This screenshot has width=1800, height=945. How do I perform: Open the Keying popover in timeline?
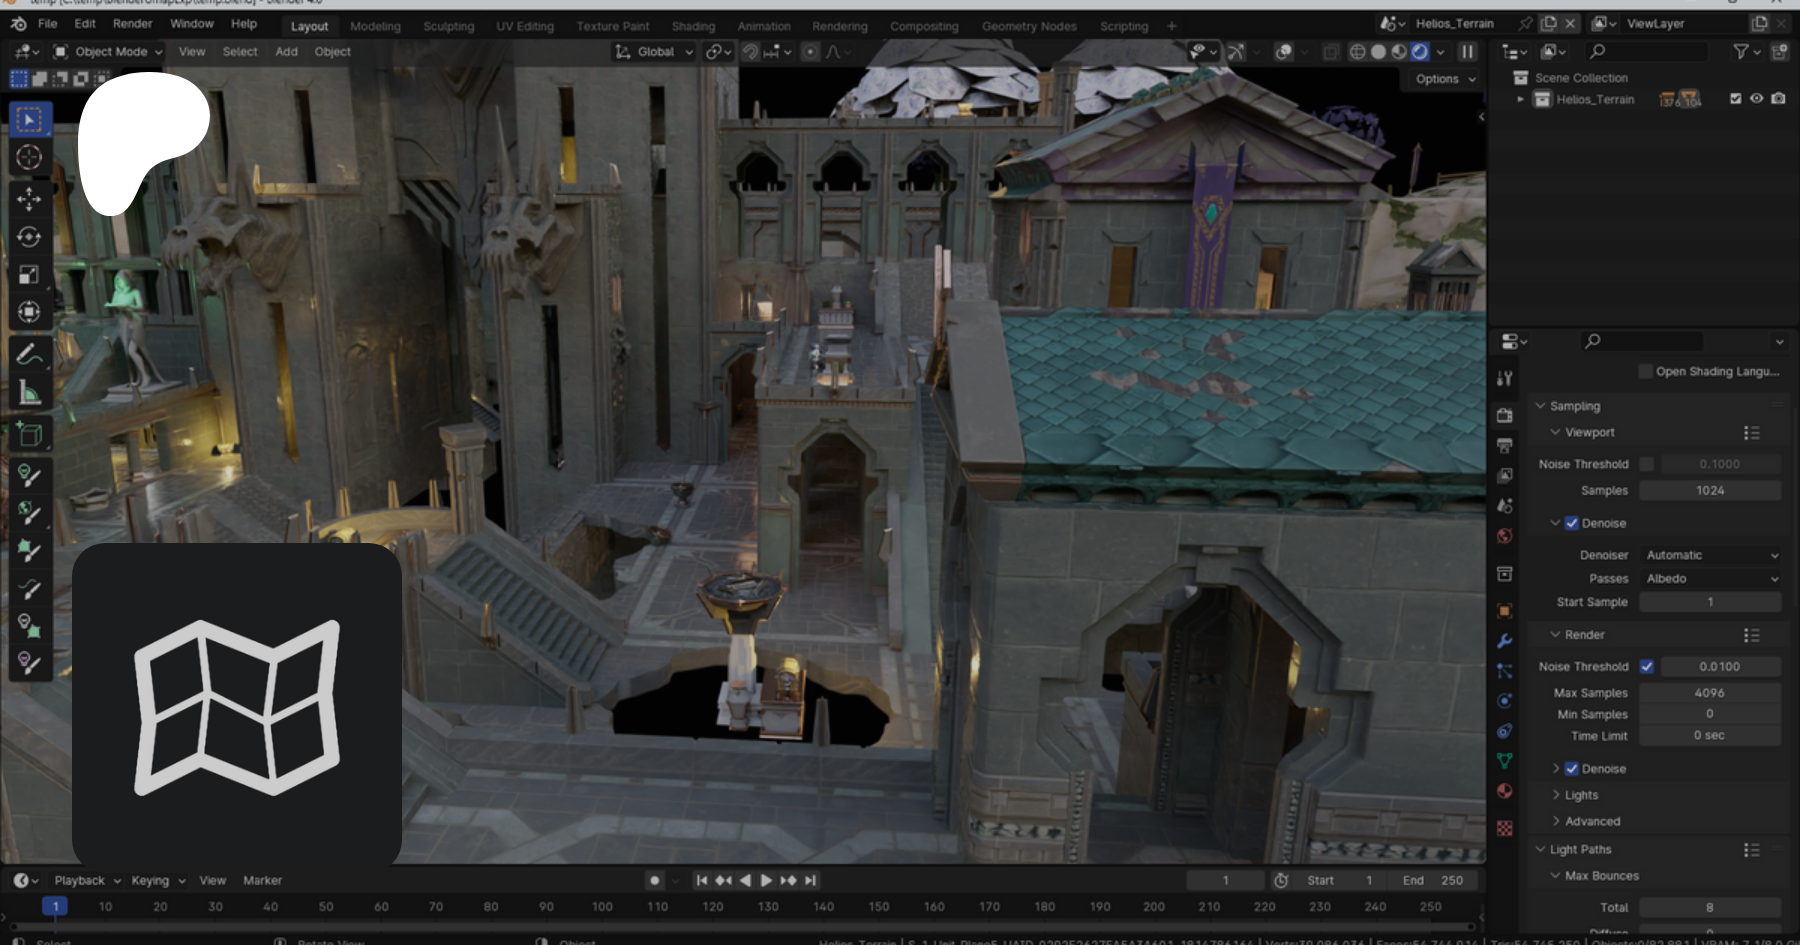coord(157,880)
